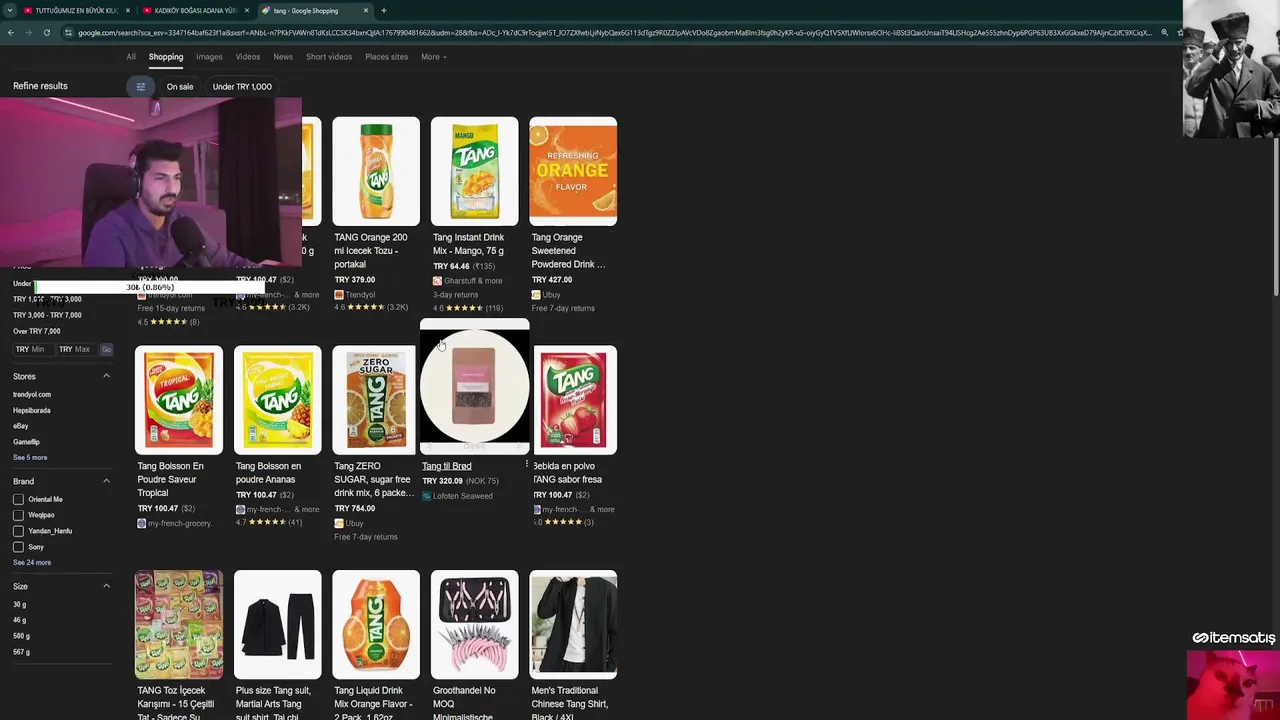Open Bebida en polvo TANG sabor fresa image
The image size is (1280, 720).
[x=574, y=400]
